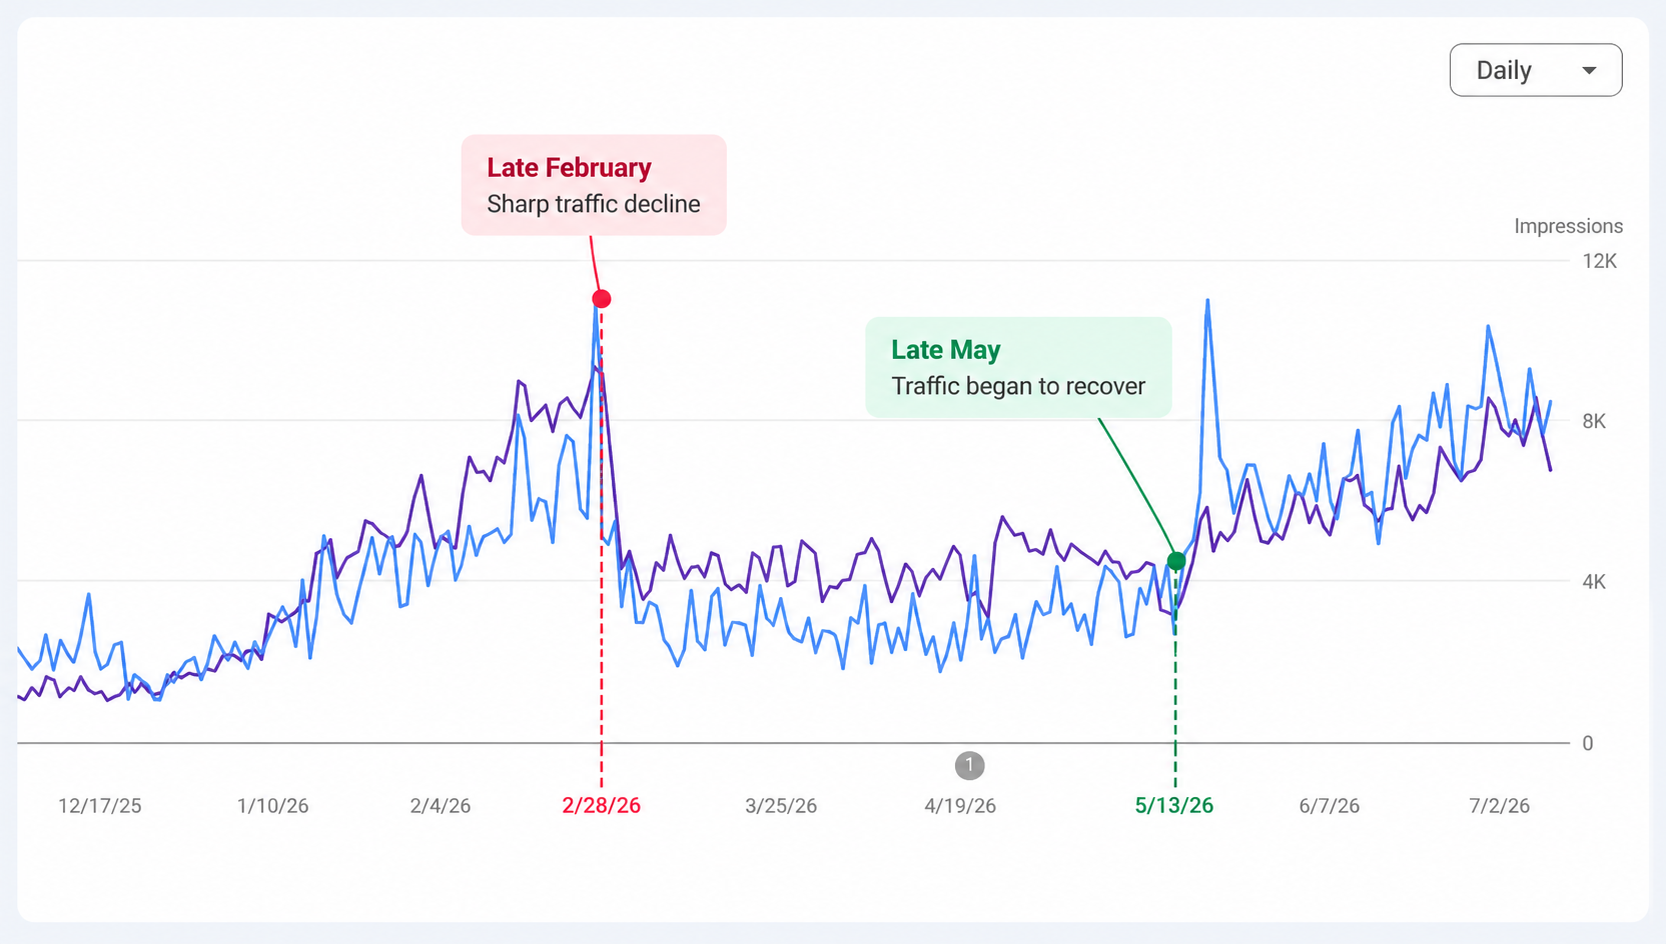Screen dimensions: 1666x944
Task: Click the 6/7/26 axis date
Action: tap(1329, 806)
